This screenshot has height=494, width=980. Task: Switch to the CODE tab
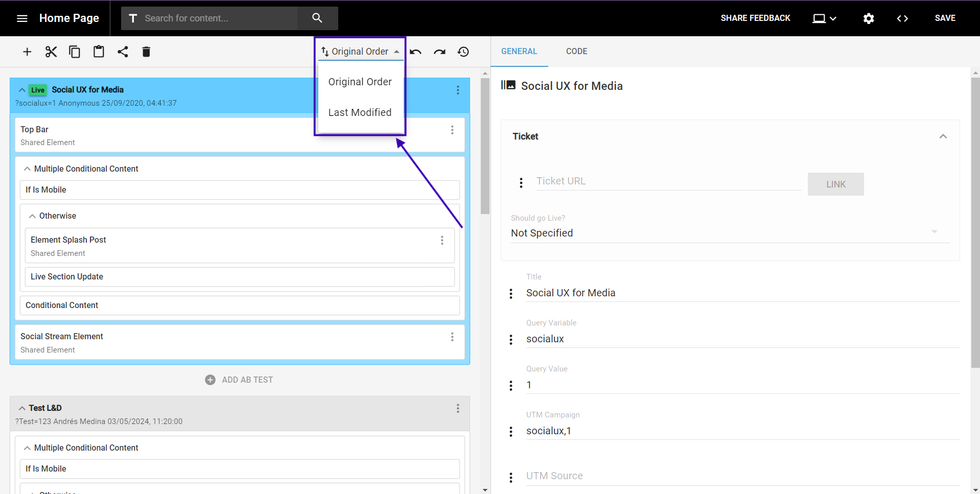576,51
